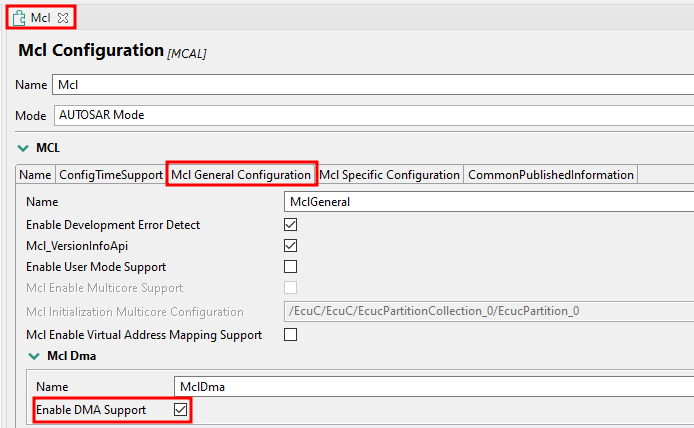
Task: Check Mcl Enable Virtual Address Mapping Support
Action: [291, 335]
